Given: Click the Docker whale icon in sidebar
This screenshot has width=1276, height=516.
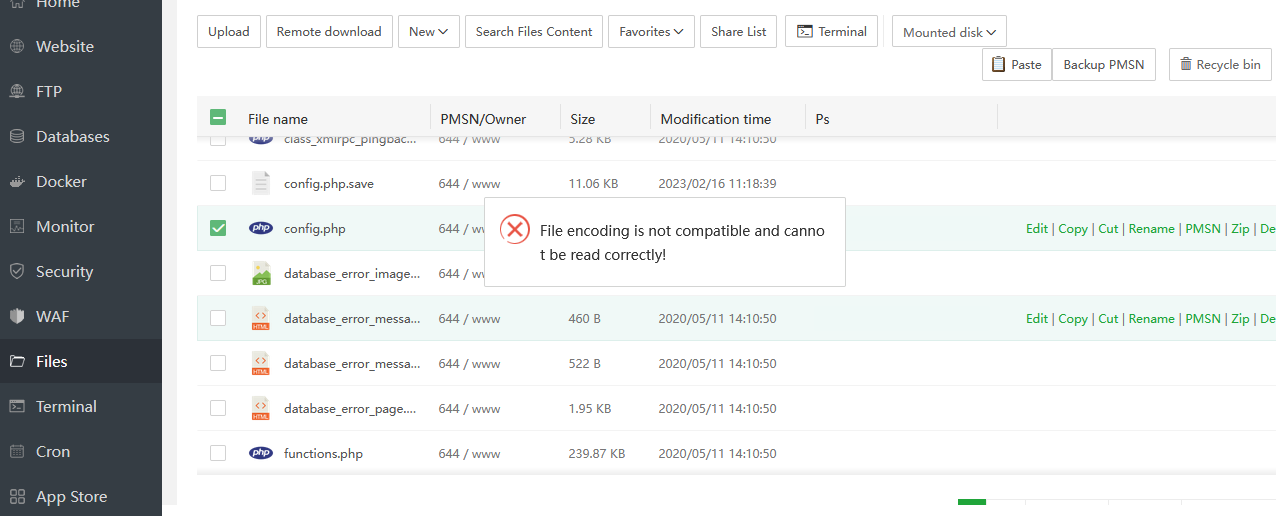Looking at the screenshot, I should pyautogui.click(x=17, y=182).
